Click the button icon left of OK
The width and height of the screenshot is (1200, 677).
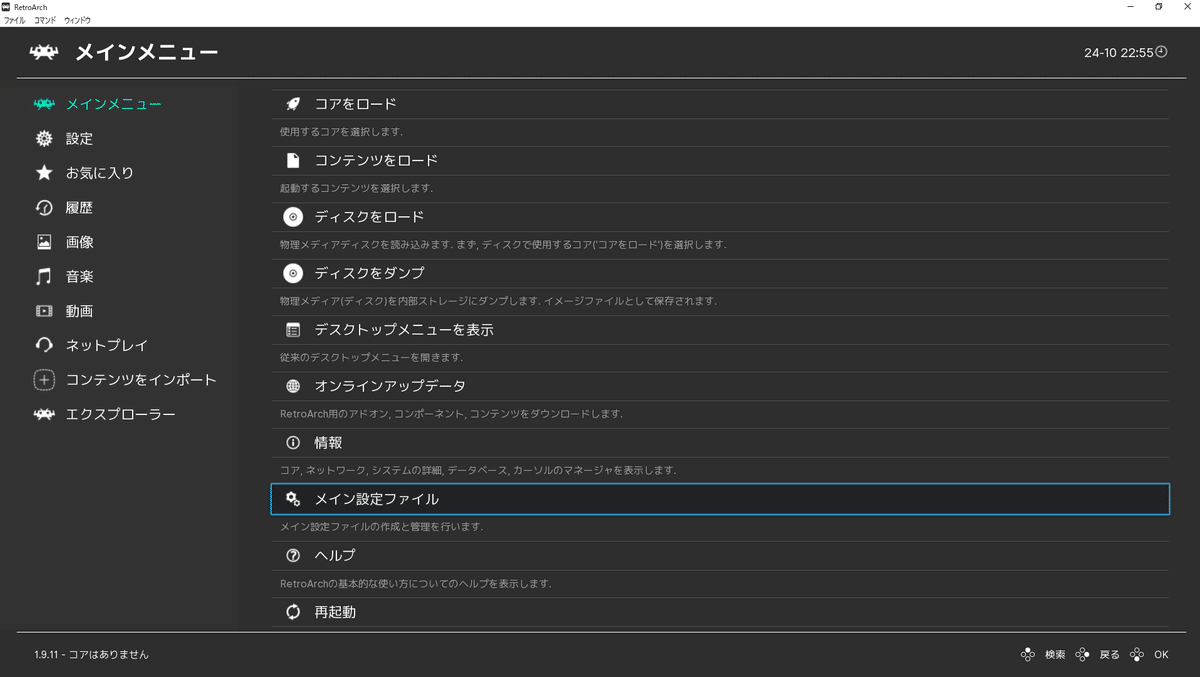(x=1137, y=655)
